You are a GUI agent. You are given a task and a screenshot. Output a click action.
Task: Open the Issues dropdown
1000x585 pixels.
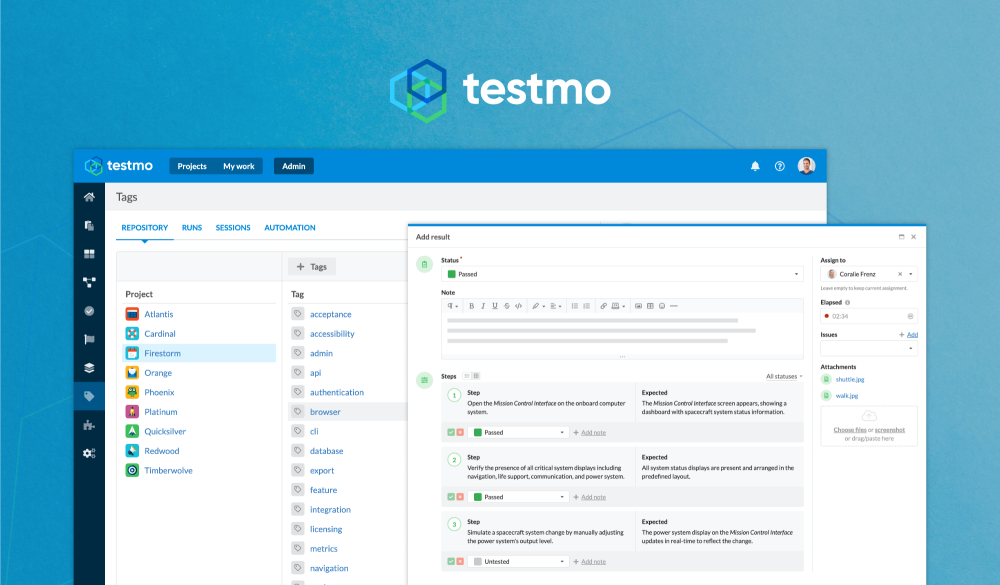tap(869, 348)
